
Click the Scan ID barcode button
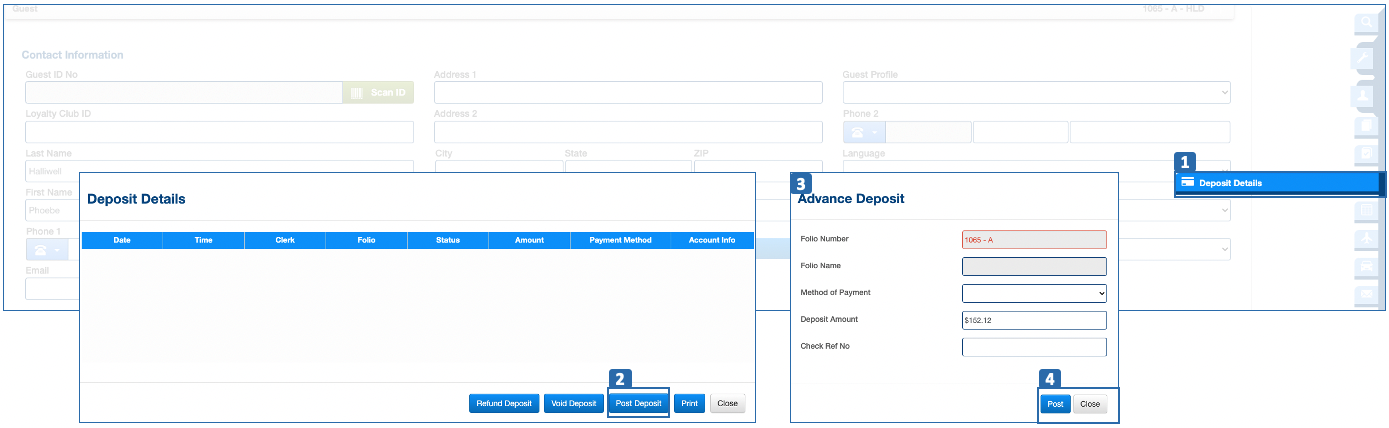pos(378,93)
